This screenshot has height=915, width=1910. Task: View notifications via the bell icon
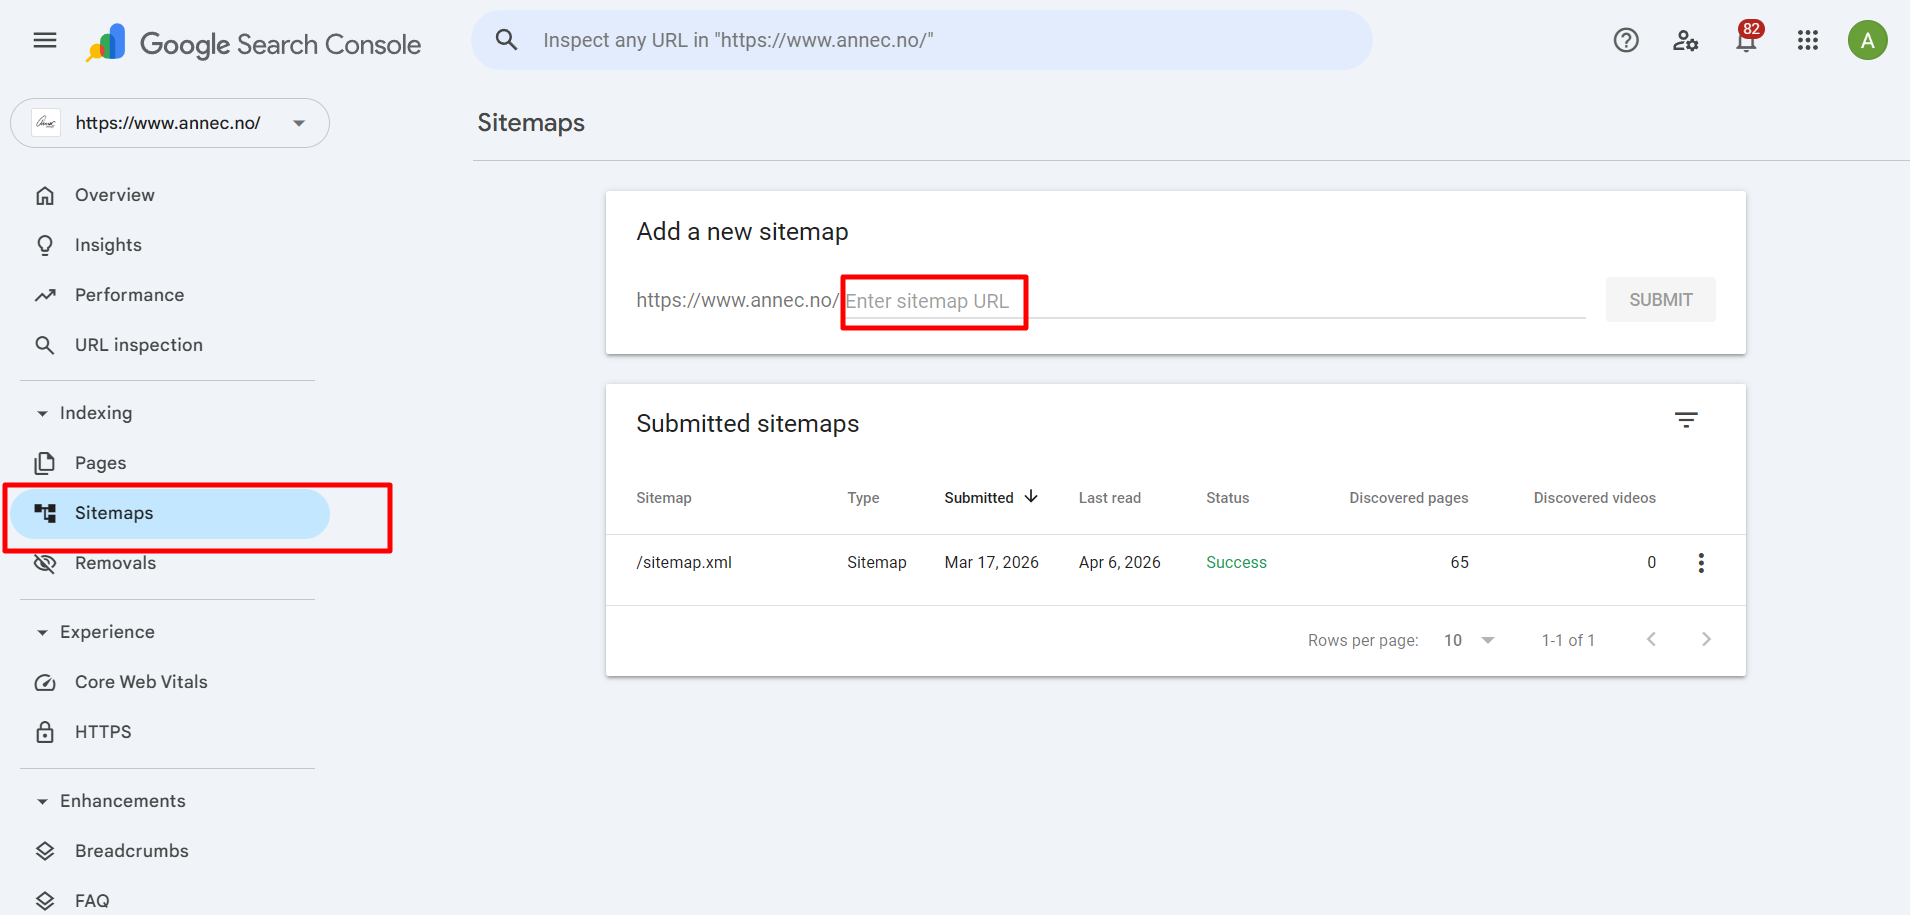click(1746, 42)
